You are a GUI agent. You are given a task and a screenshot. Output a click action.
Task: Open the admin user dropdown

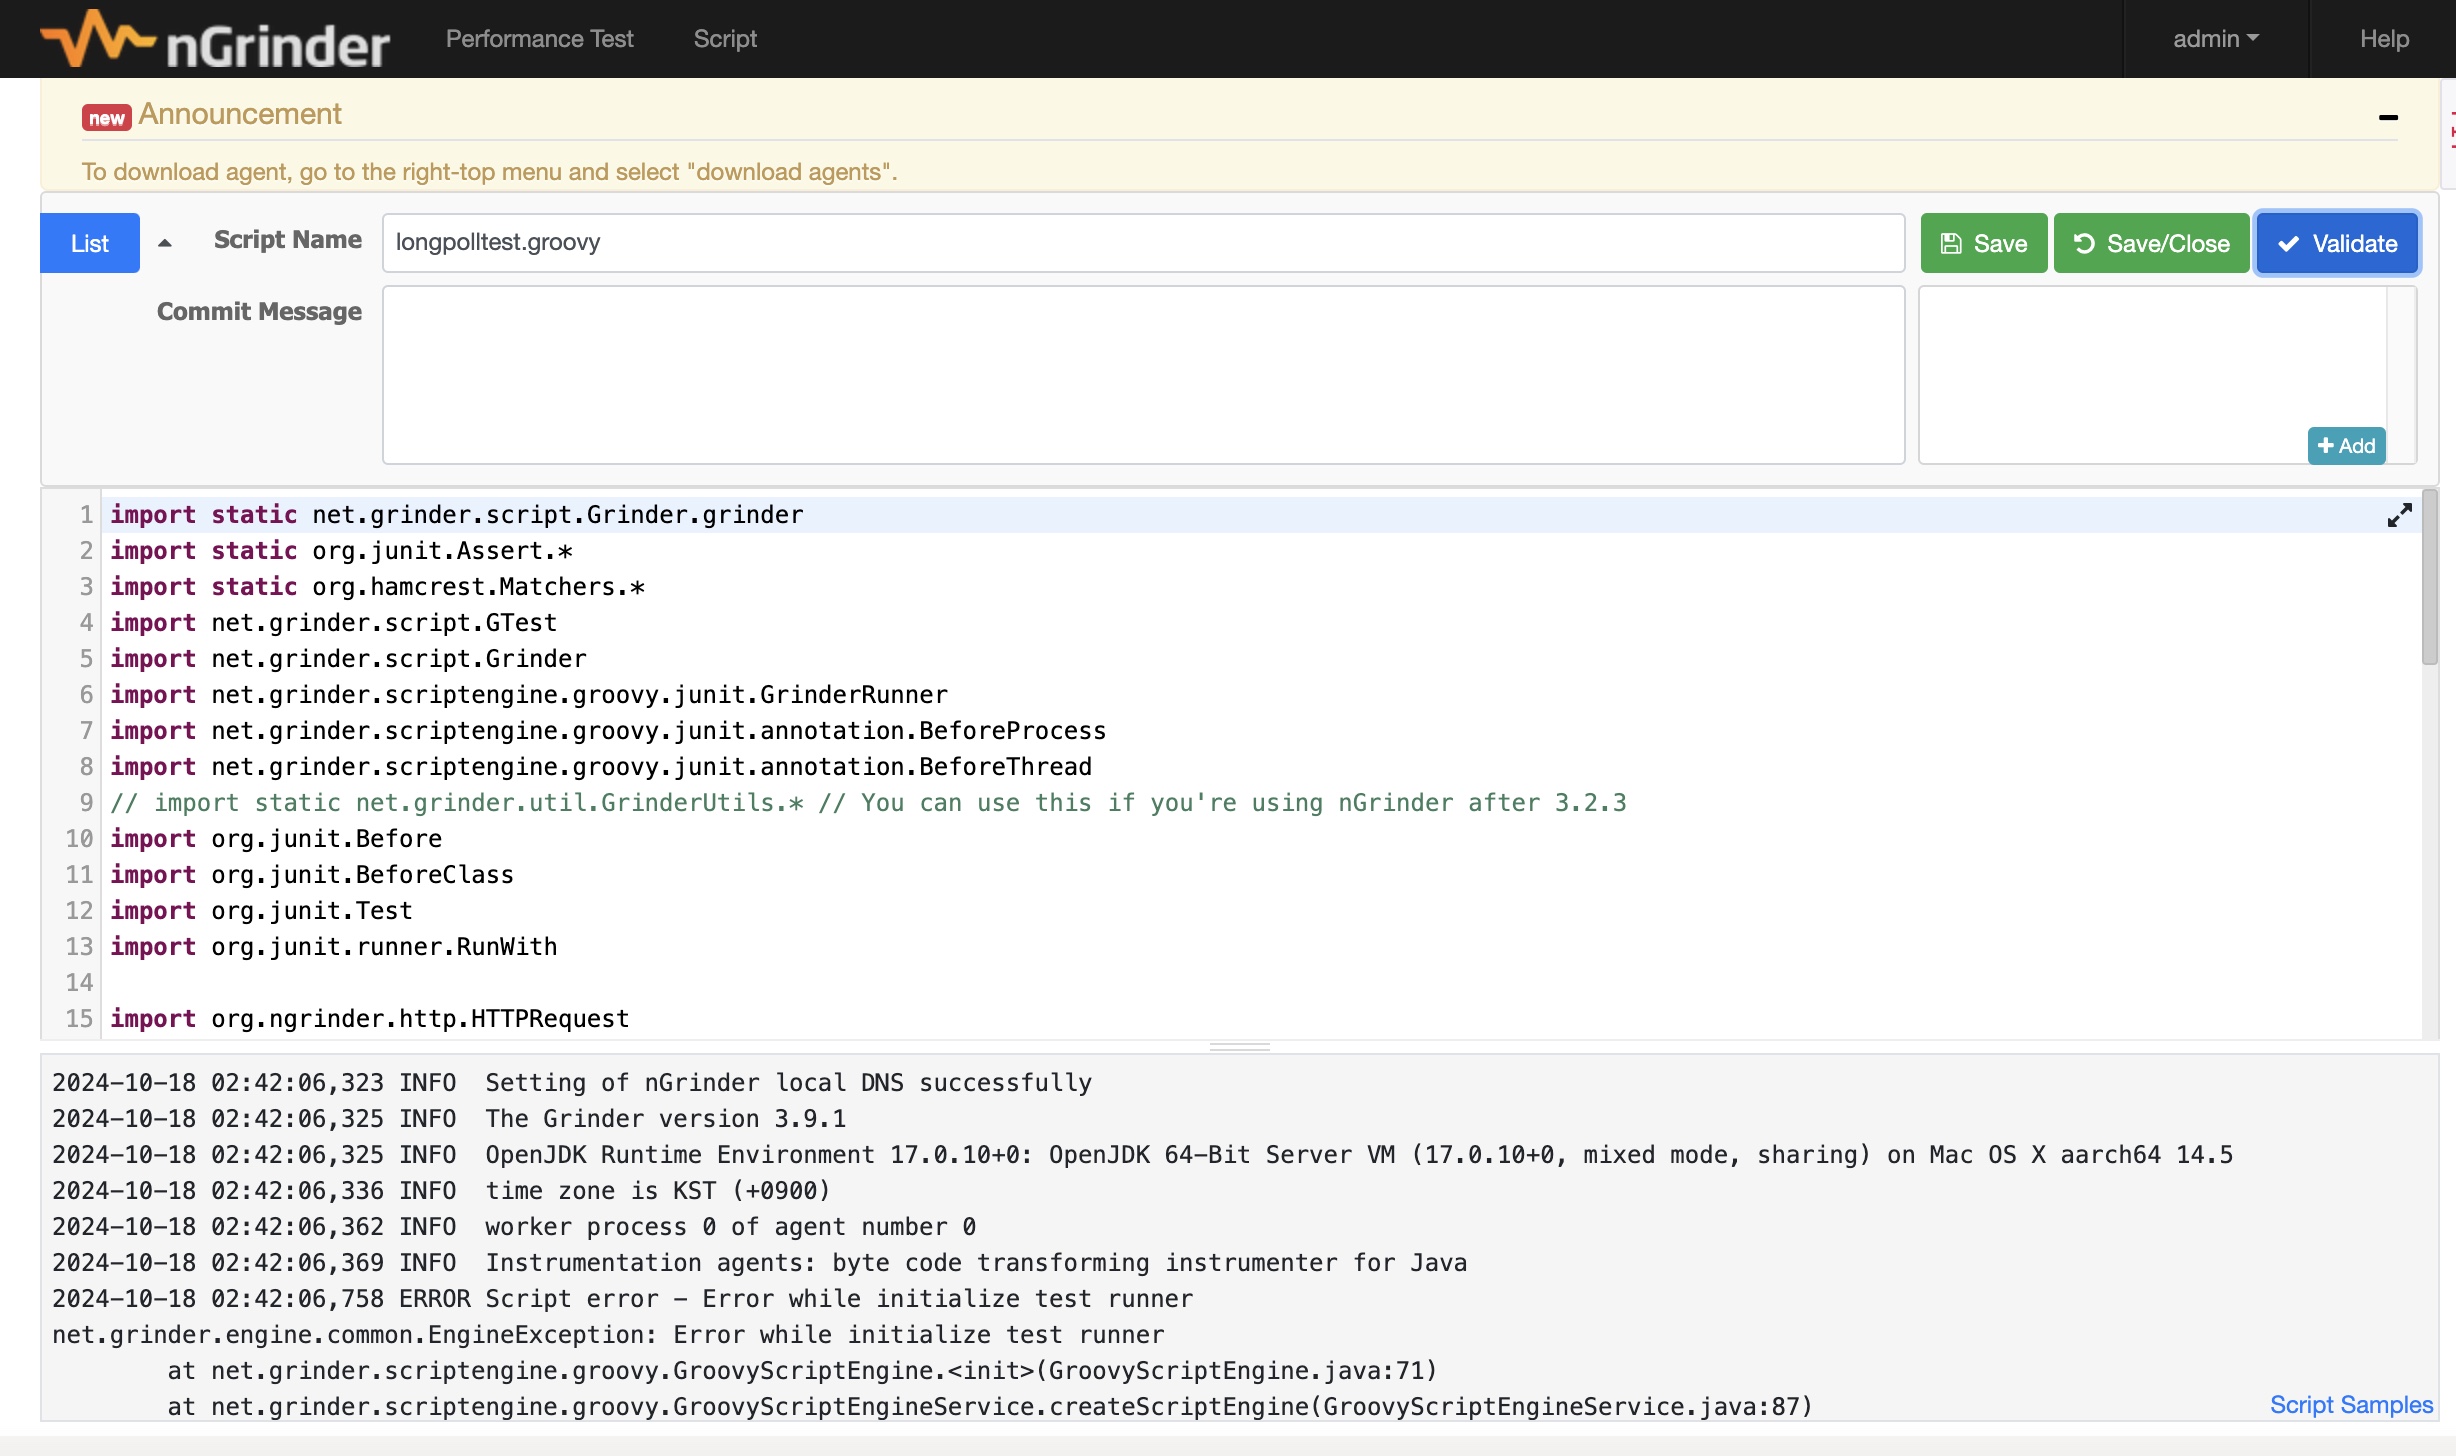coord(2215,39)
